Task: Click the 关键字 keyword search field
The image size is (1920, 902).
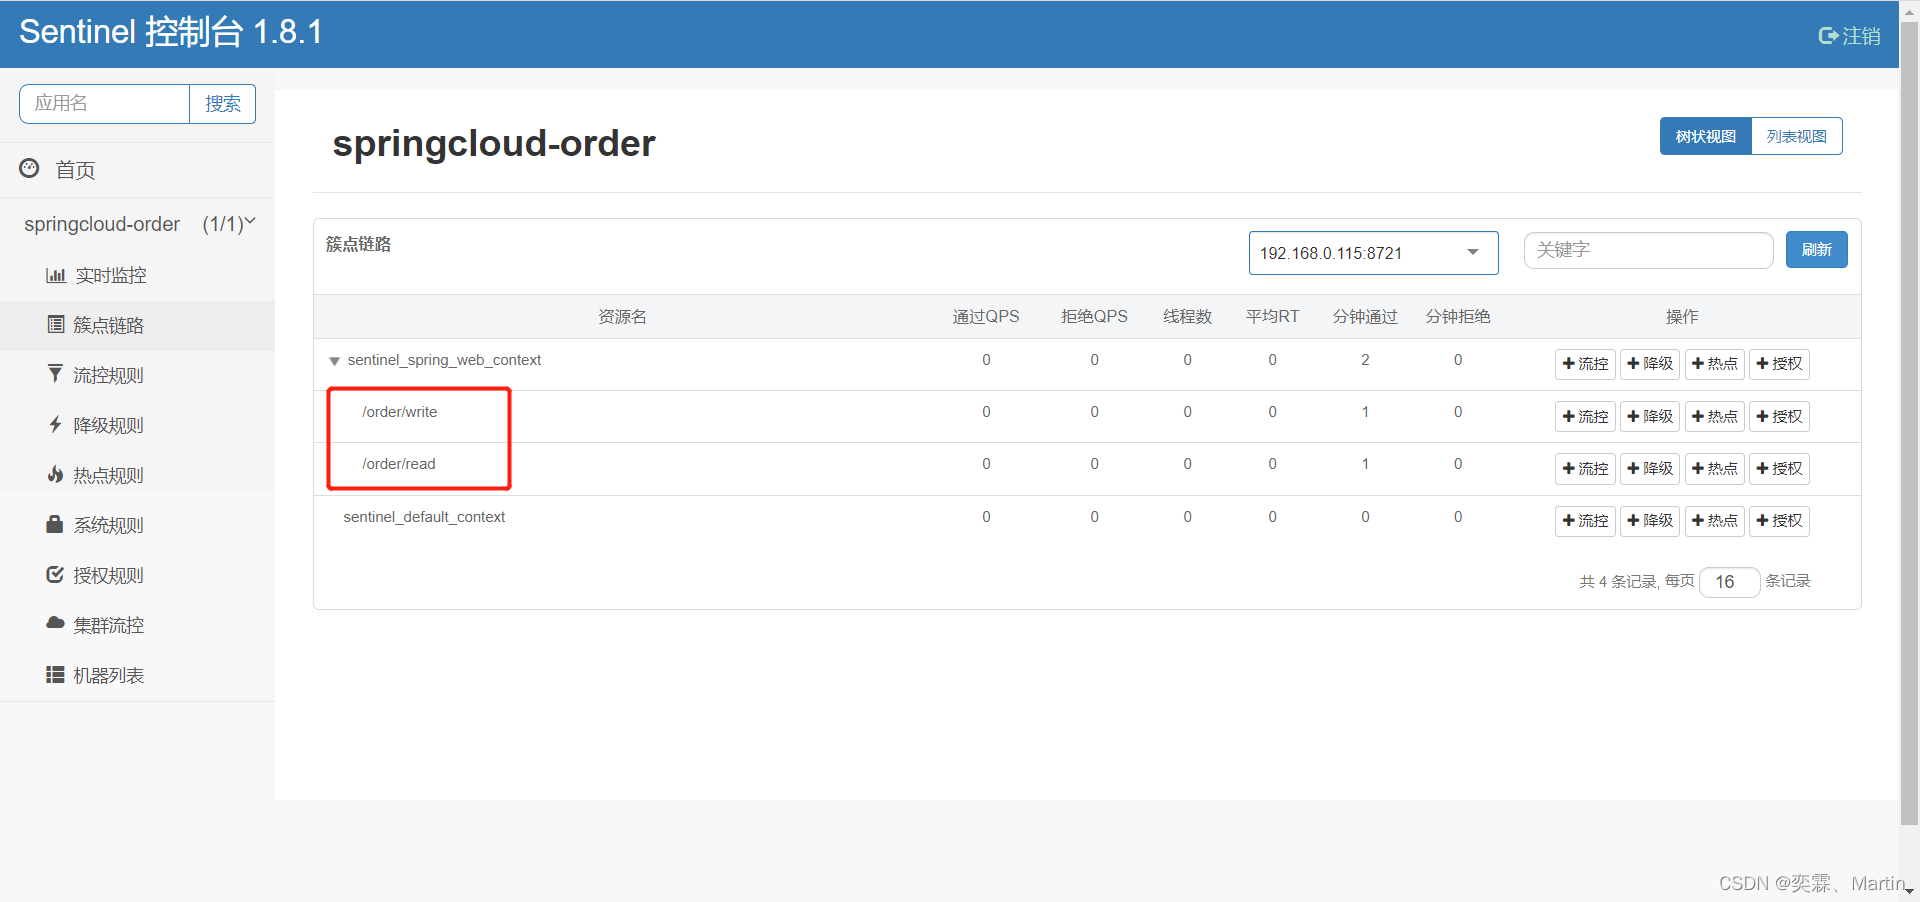Action: [1647, 250]
